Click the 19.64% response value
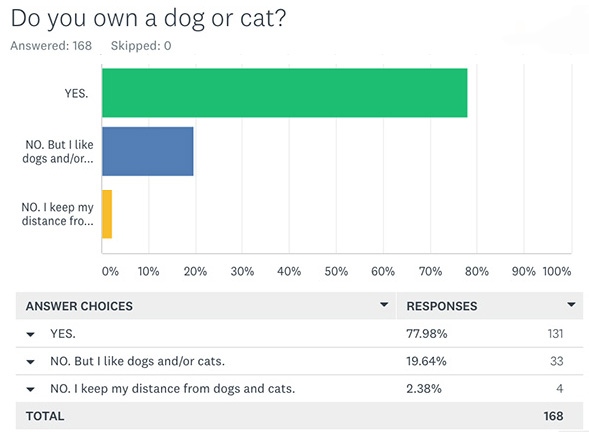The height and width of the screenshot is (433, 589). click(426, 361)
